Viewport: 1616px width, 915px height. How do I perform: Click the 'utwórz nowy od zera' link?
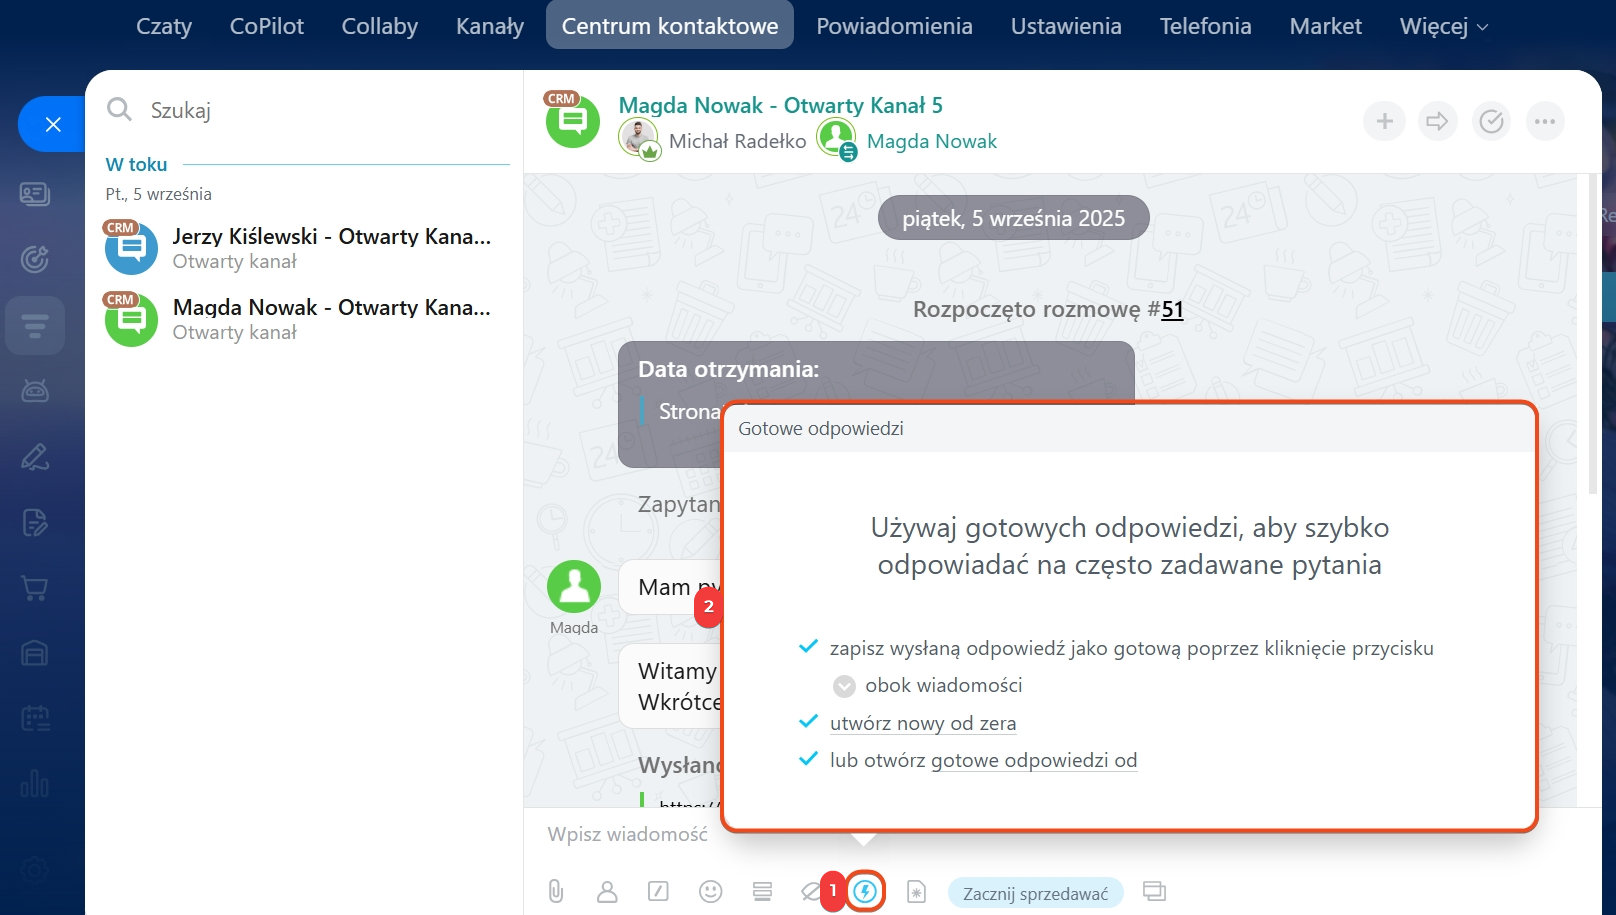click(x=922, y=723)
